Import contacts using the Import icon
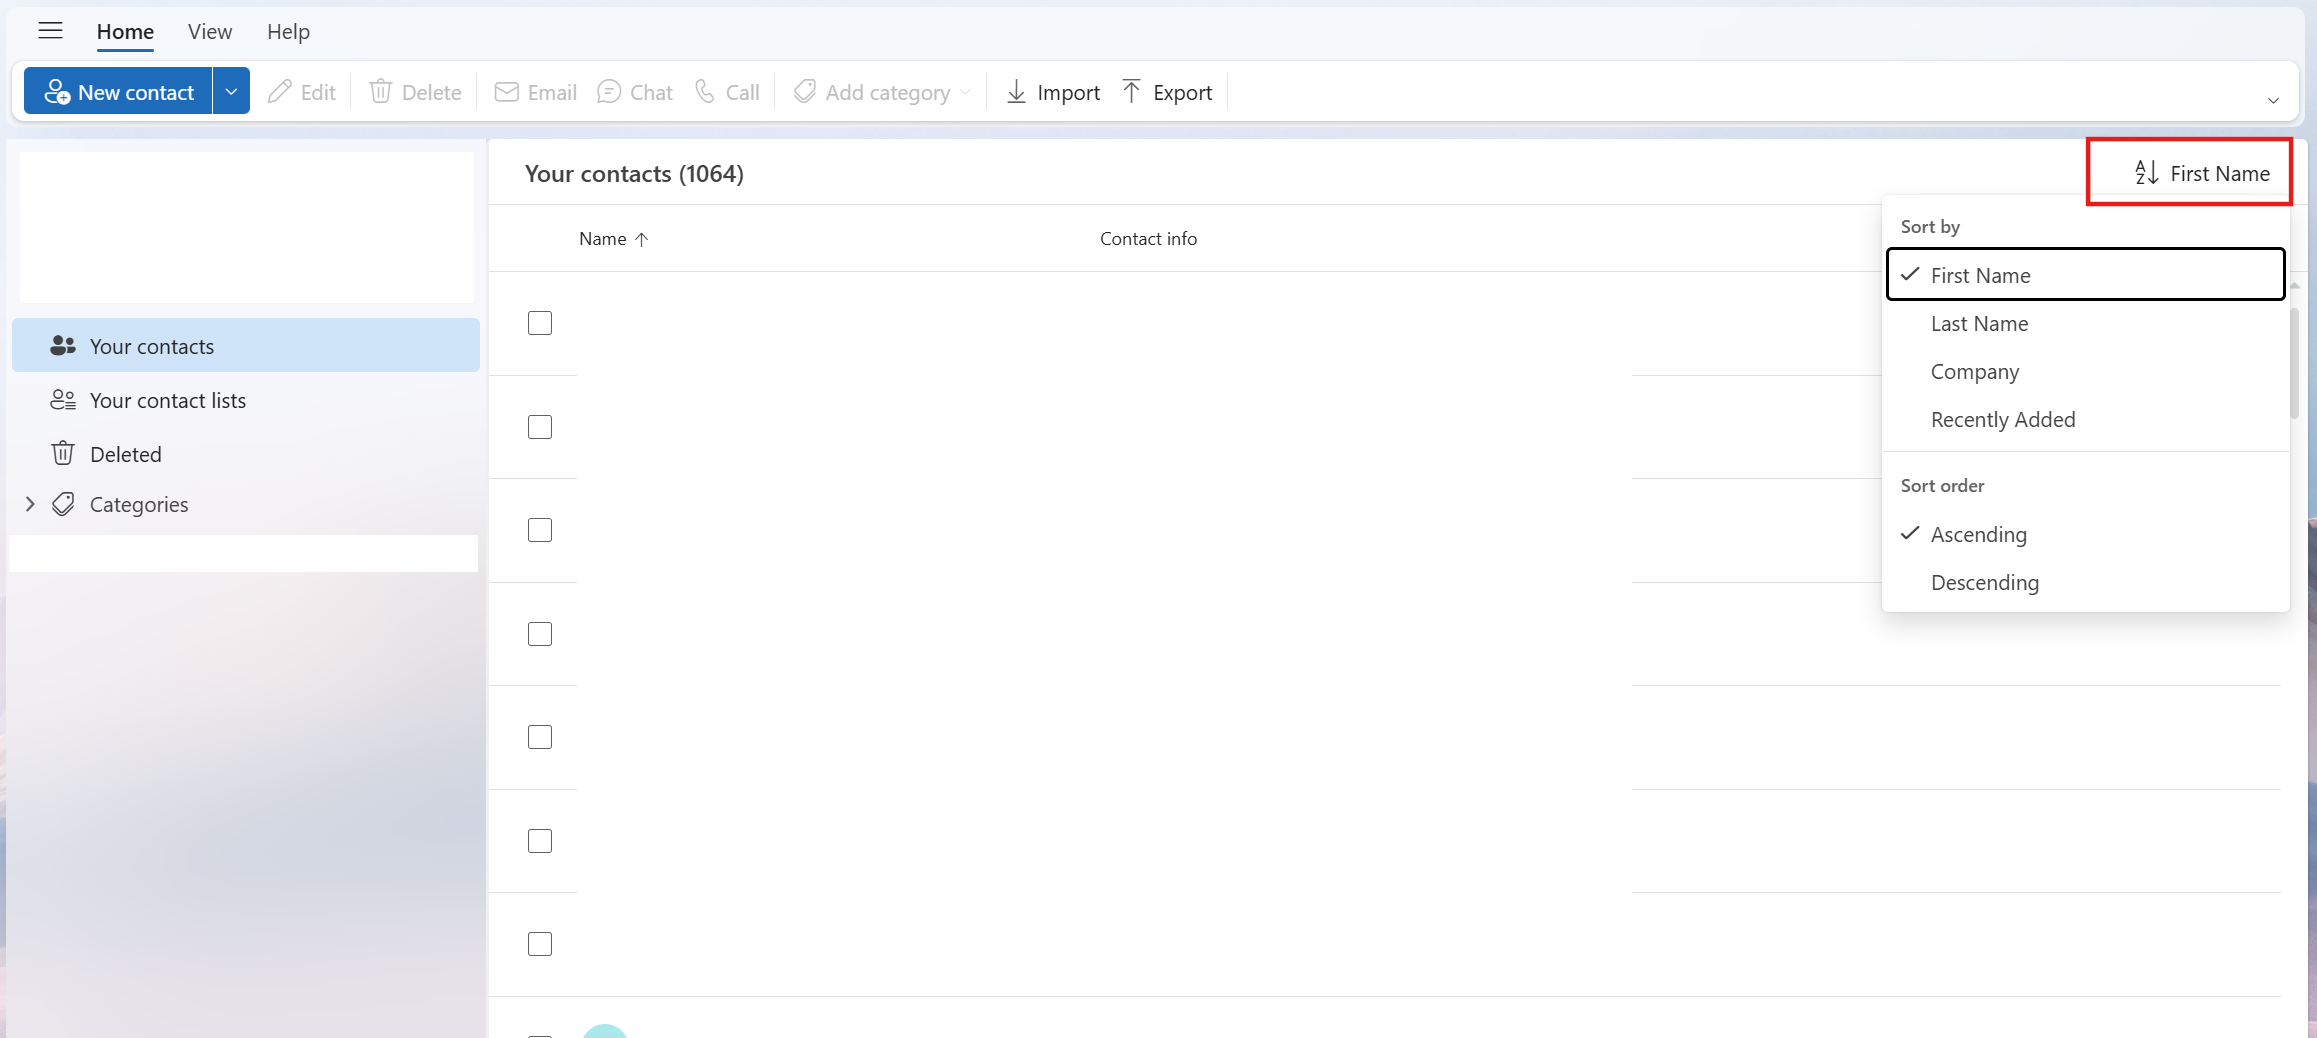 click(1016, 91)
